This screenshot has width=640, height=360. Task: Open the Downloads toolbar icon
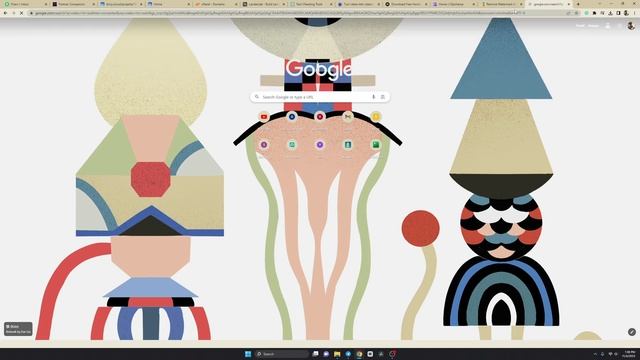click(x=610, y=13)
